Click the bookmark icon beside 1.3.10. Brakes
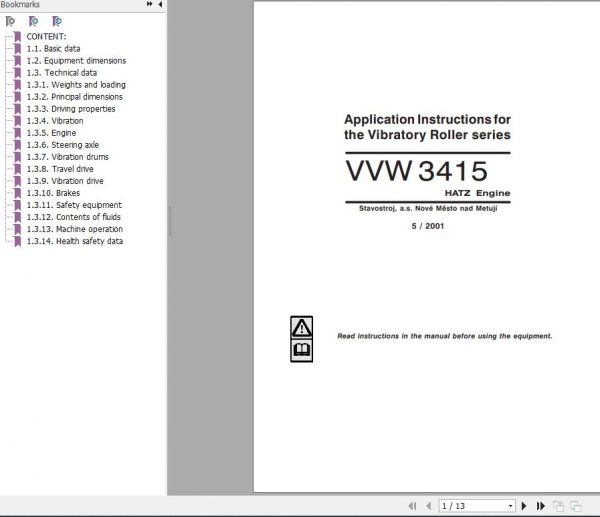 coord(17,193)
